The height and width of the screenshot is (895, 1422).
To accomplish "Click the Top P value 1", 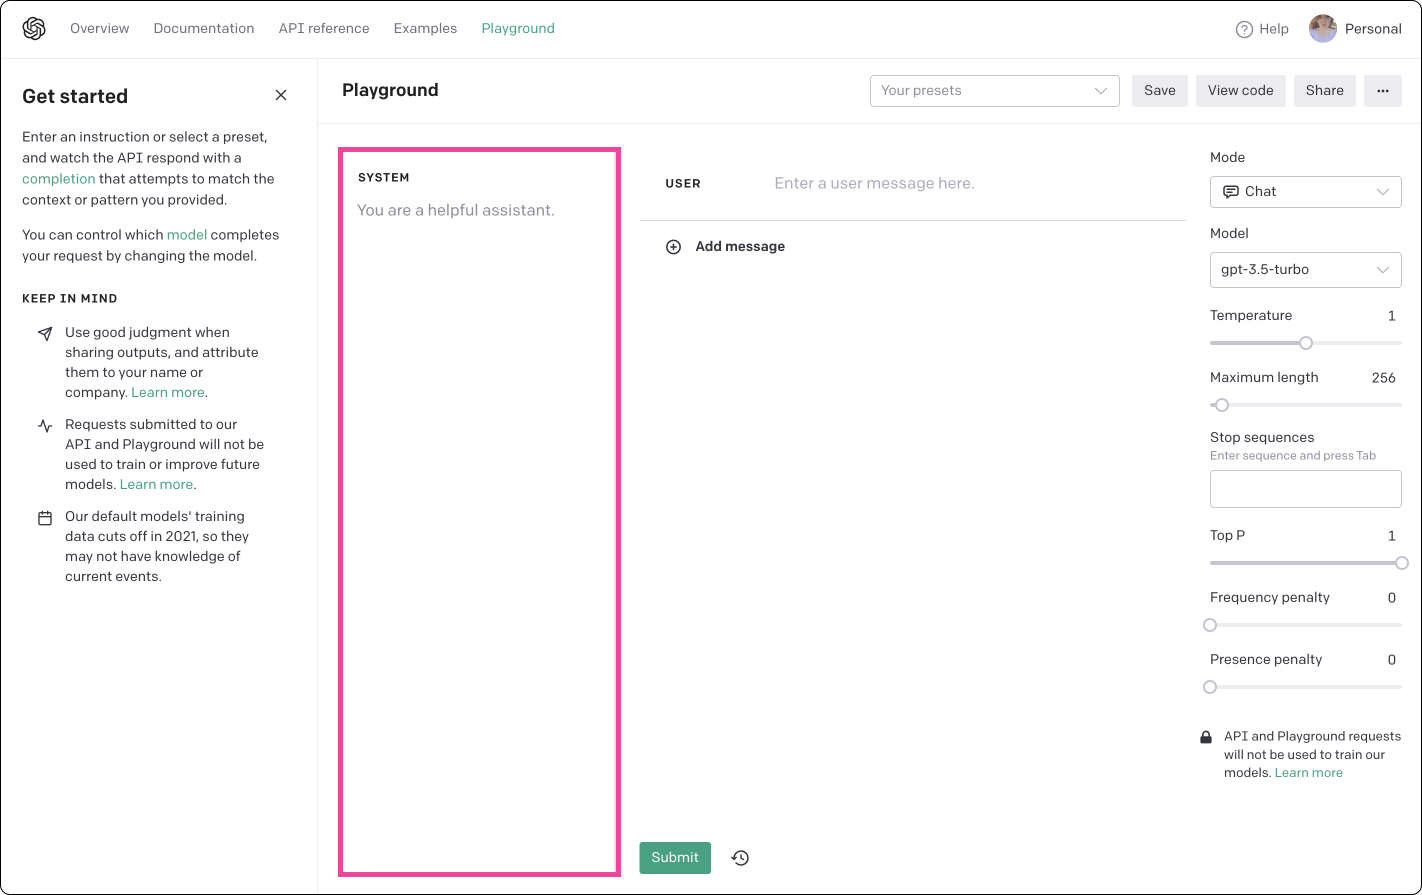I will click(1391, 536).
